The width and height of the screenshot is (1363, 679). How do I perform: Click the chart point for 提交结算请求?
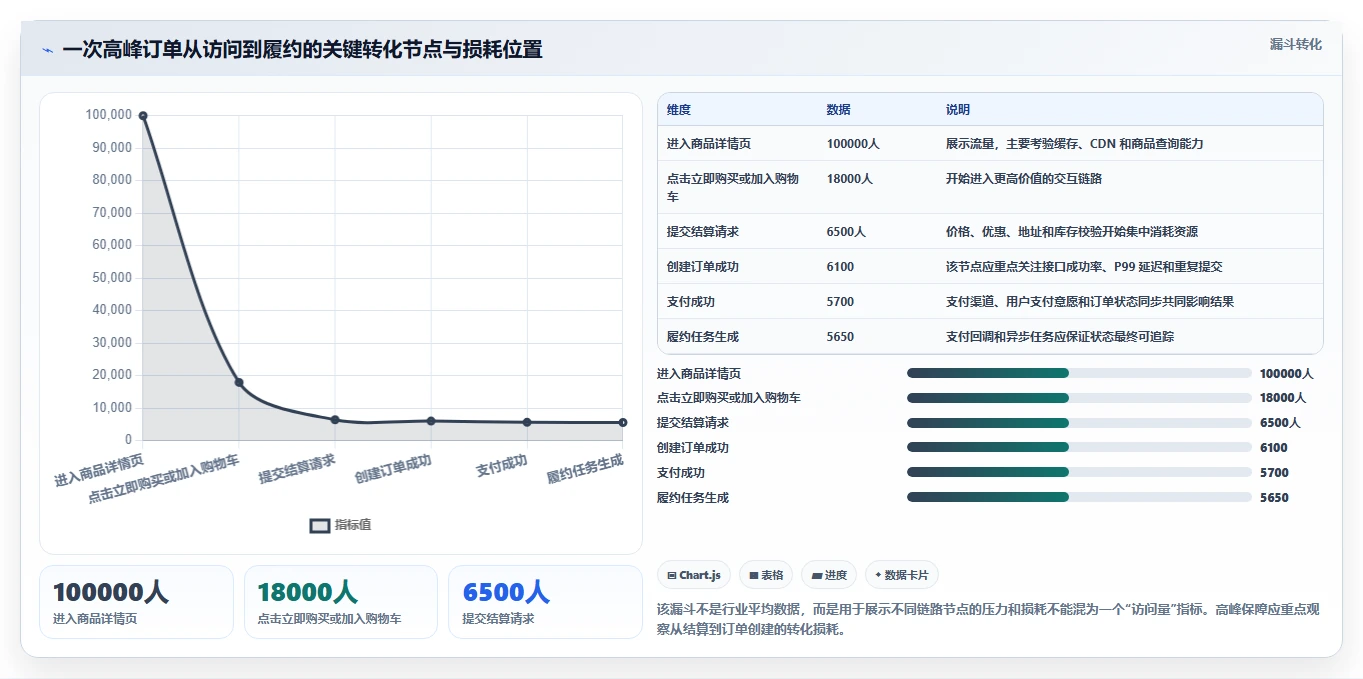pos(335,420)
